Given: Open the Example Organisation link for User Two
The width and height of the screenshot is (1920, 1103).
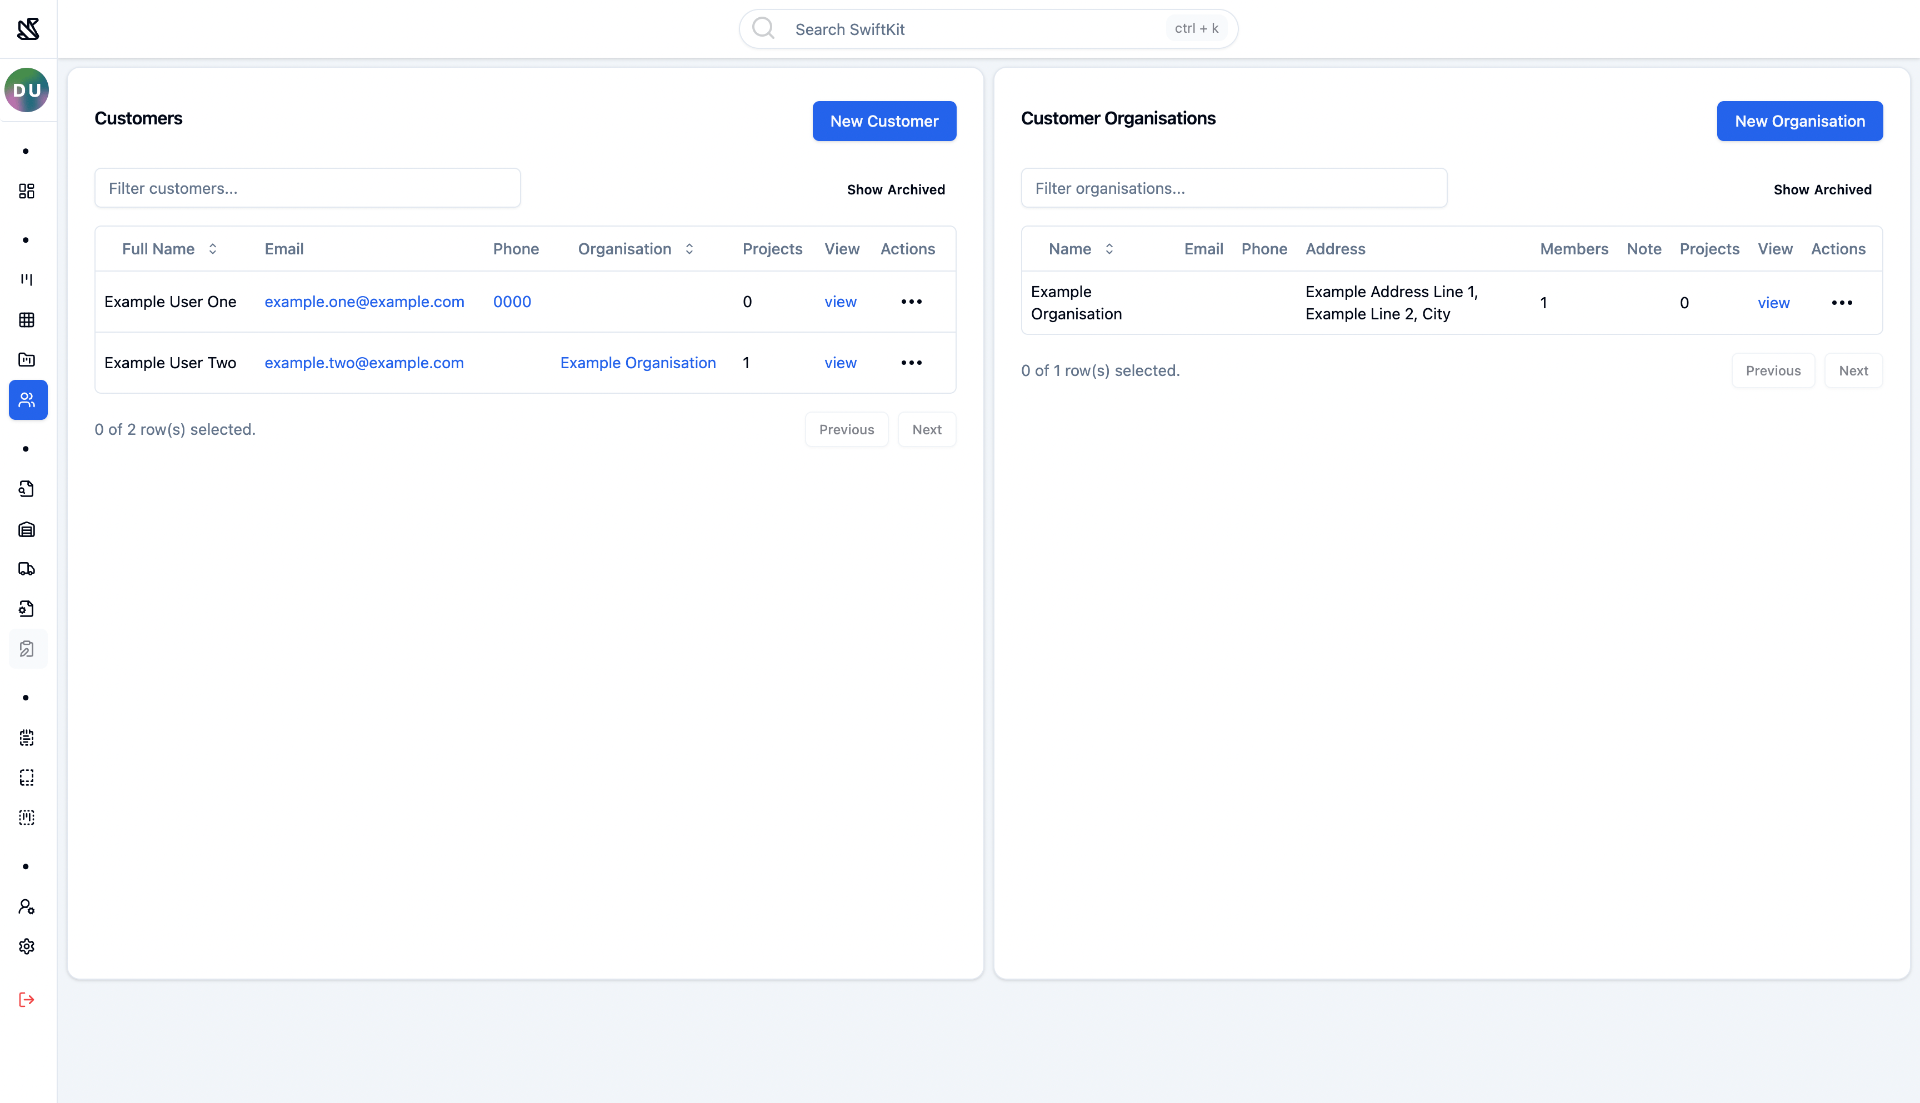Looking at the screenshot, I should coord(638,363).
